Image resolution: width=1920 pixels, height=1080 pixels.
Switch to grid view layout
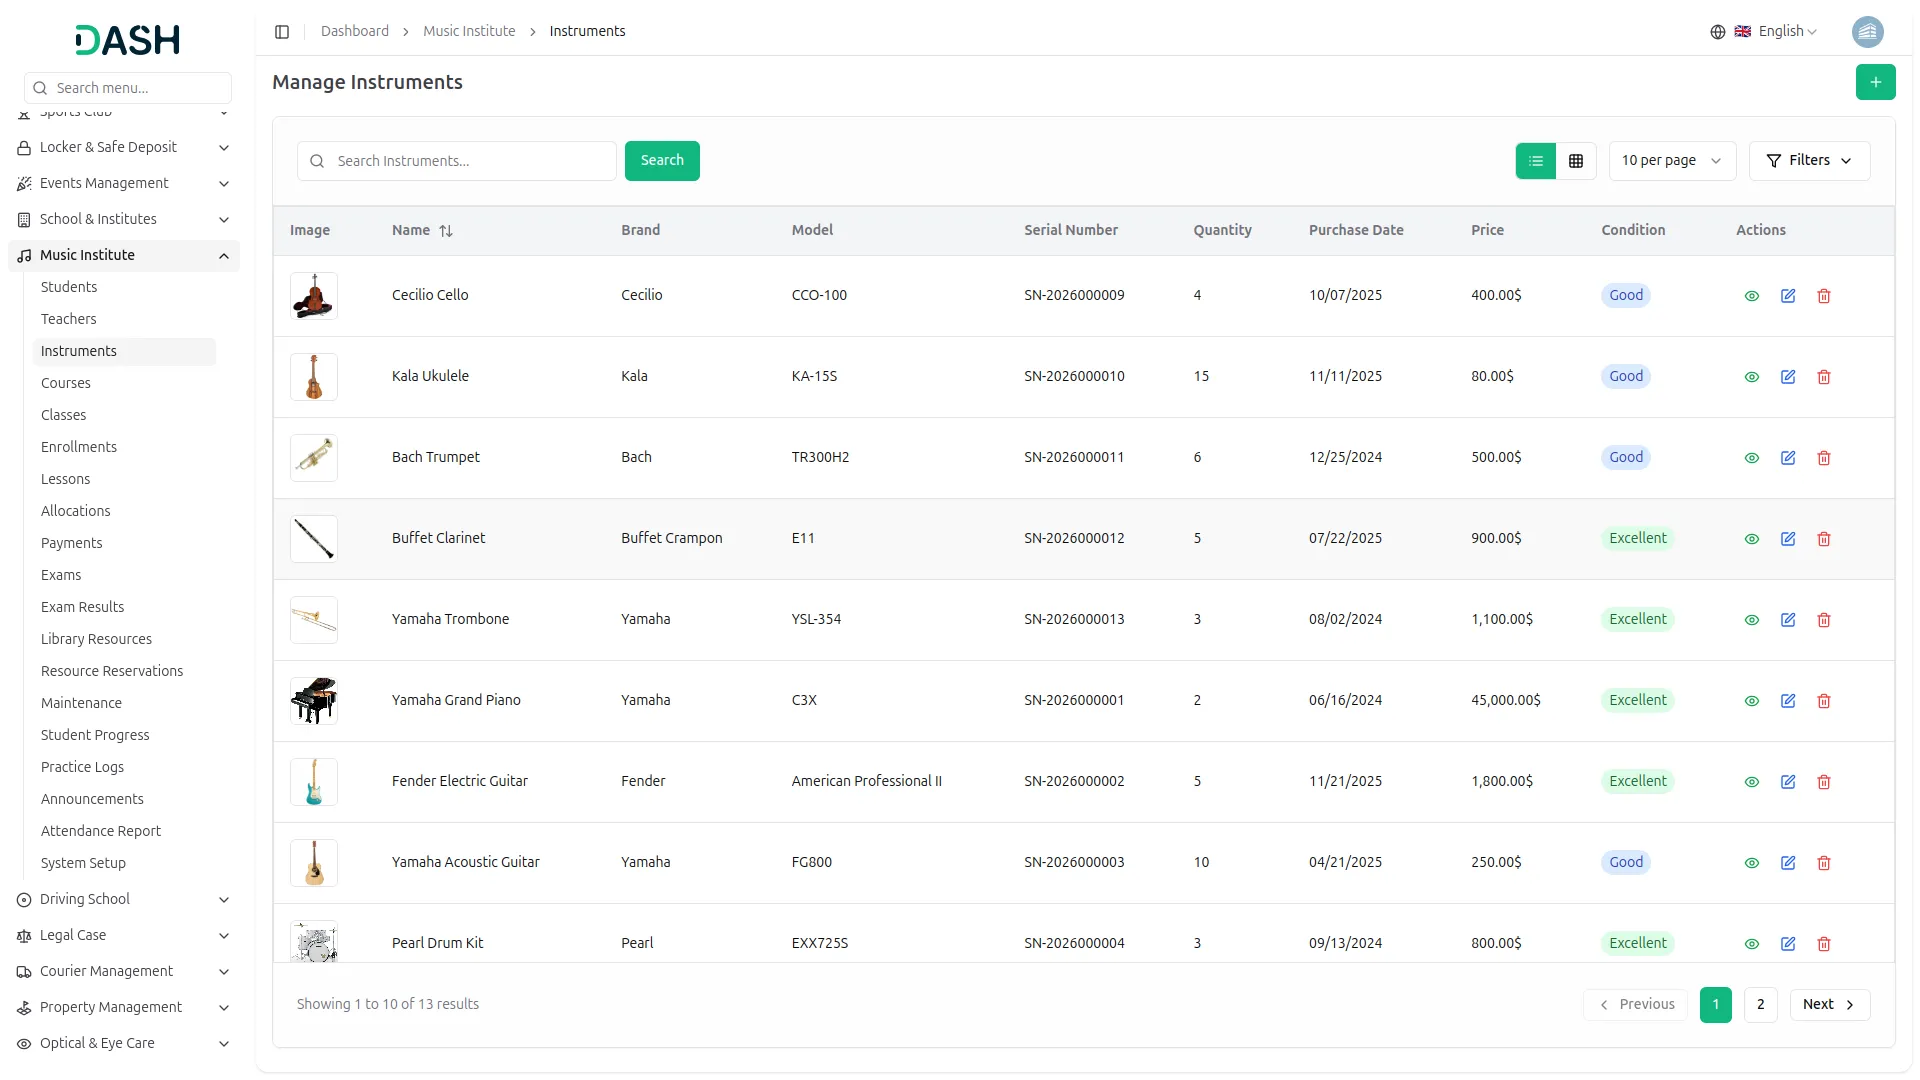tap(1576, 161)
